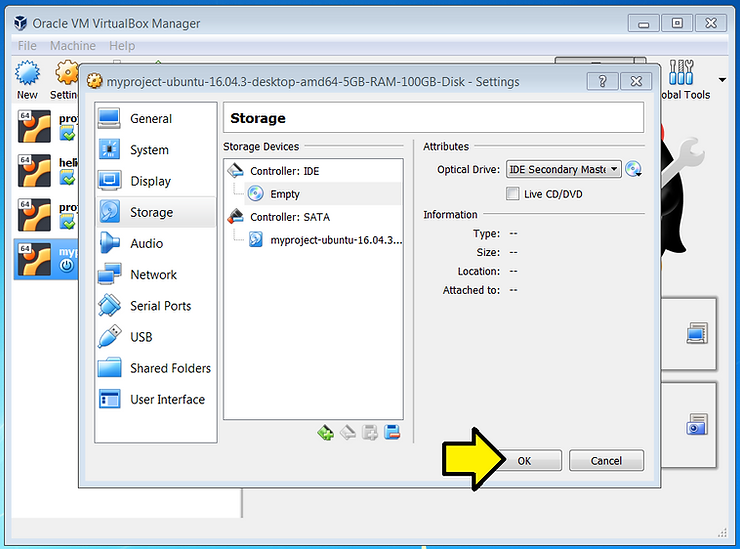
Task: Click the add new storage attachment icon
Action: click(x=370, y=432)
